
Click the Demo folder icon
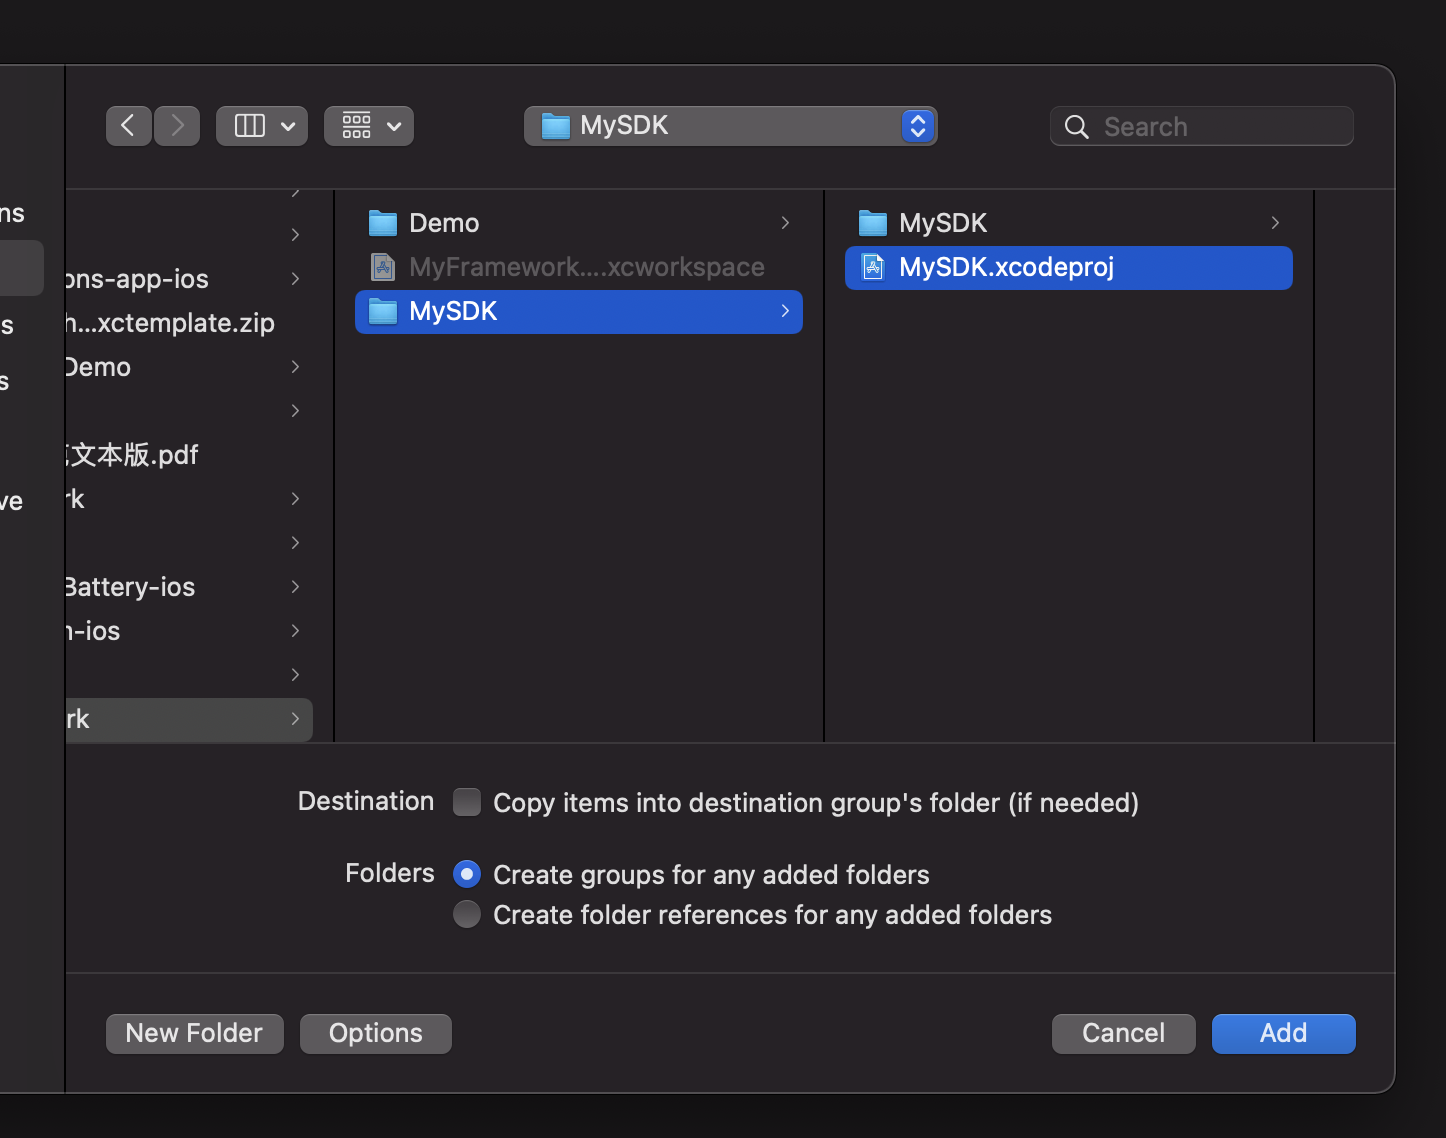(383, 223)
